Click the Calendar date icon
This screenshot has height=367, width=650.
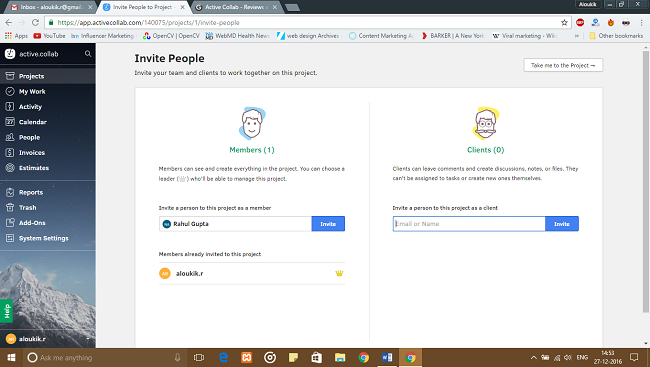[x=10, y=122]
